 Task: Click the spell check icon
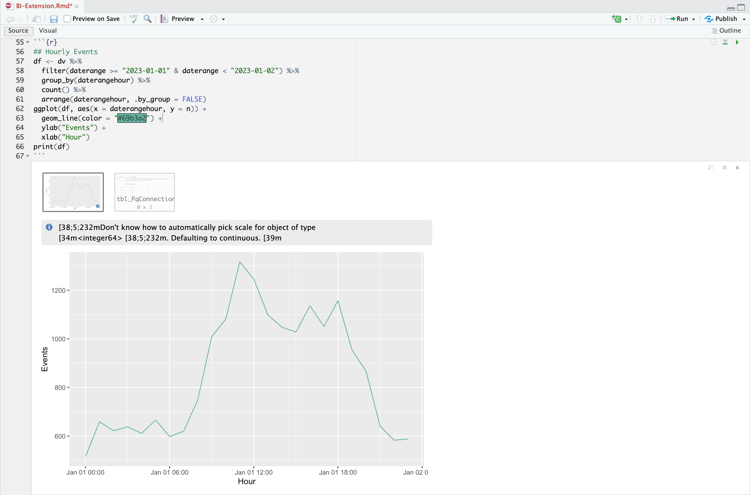(x=133, y=19)
